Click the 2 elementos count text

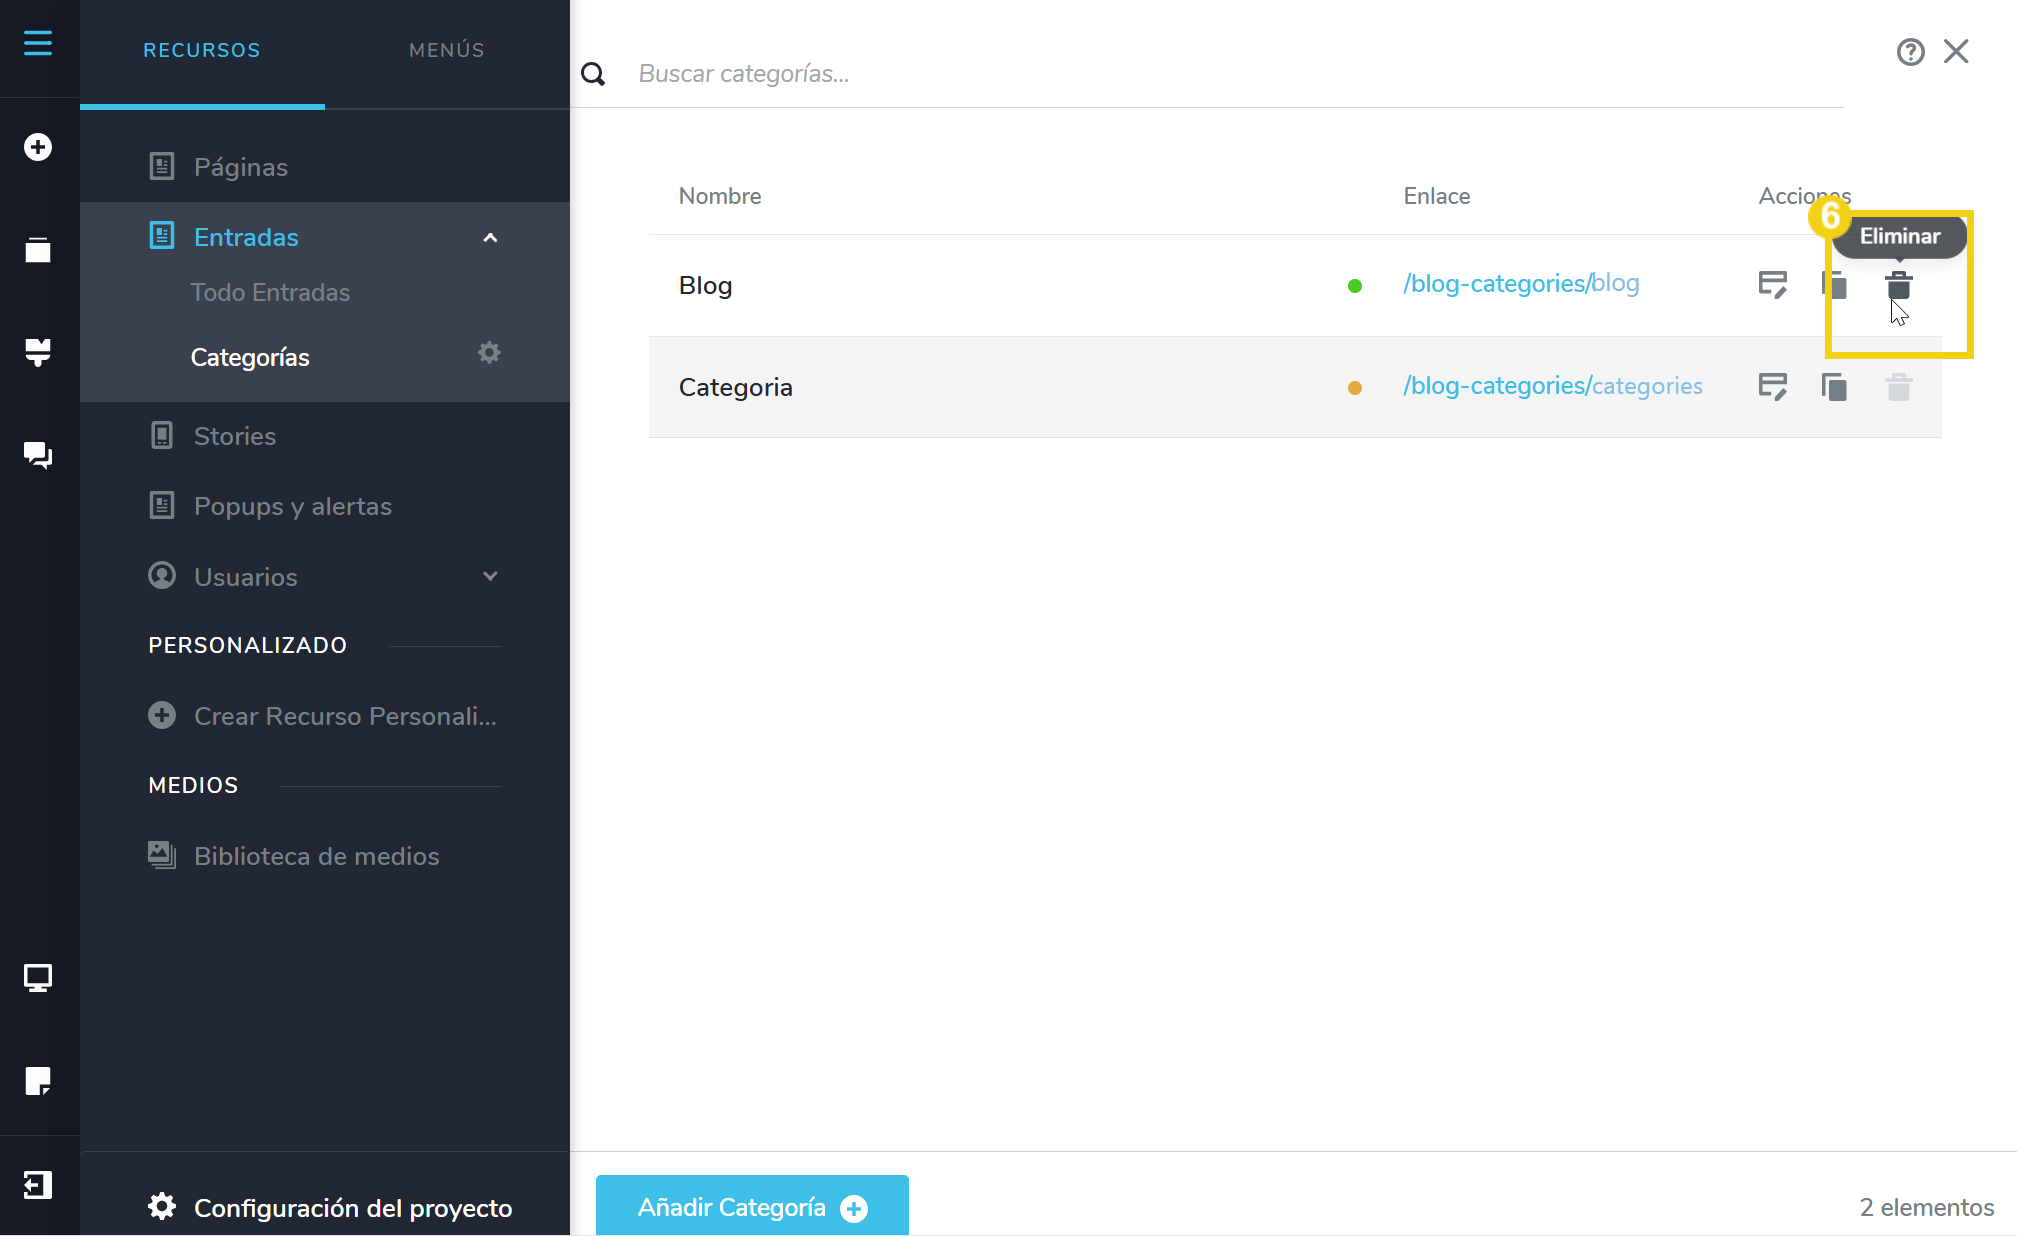point(1926,1207)
